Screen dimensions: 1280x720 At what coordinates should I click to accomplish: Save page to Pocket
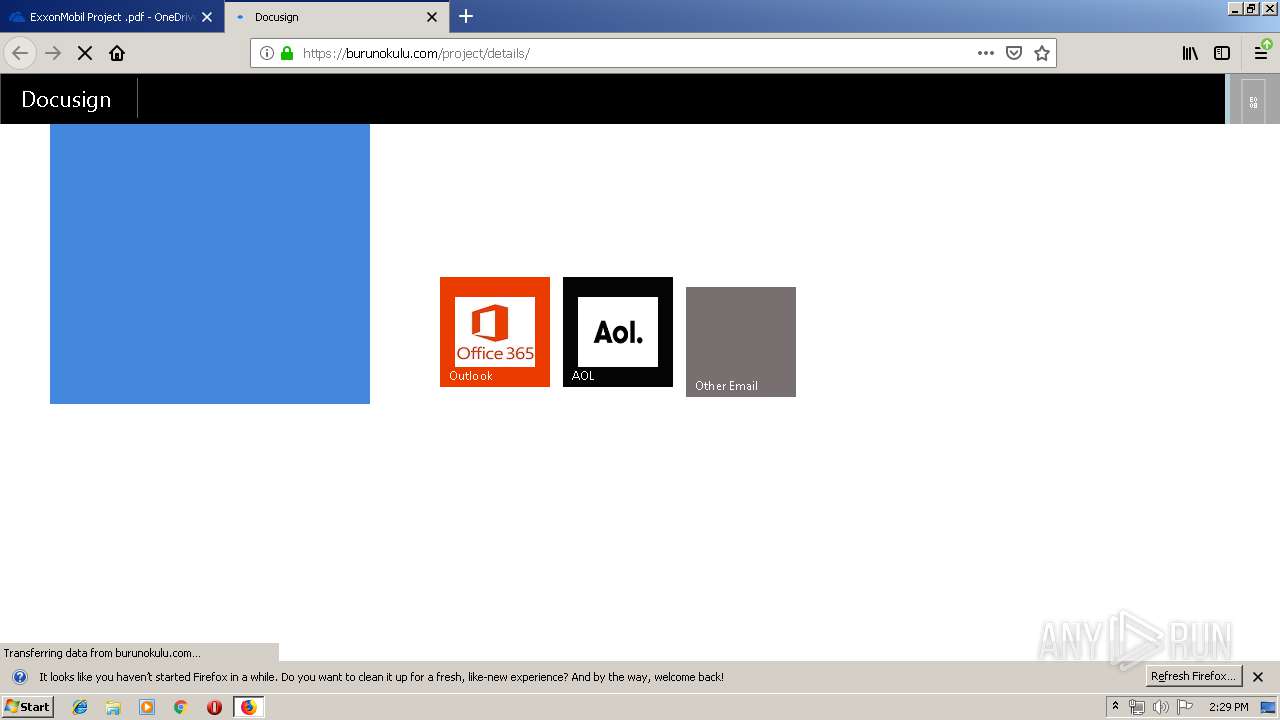[1014, 53]
